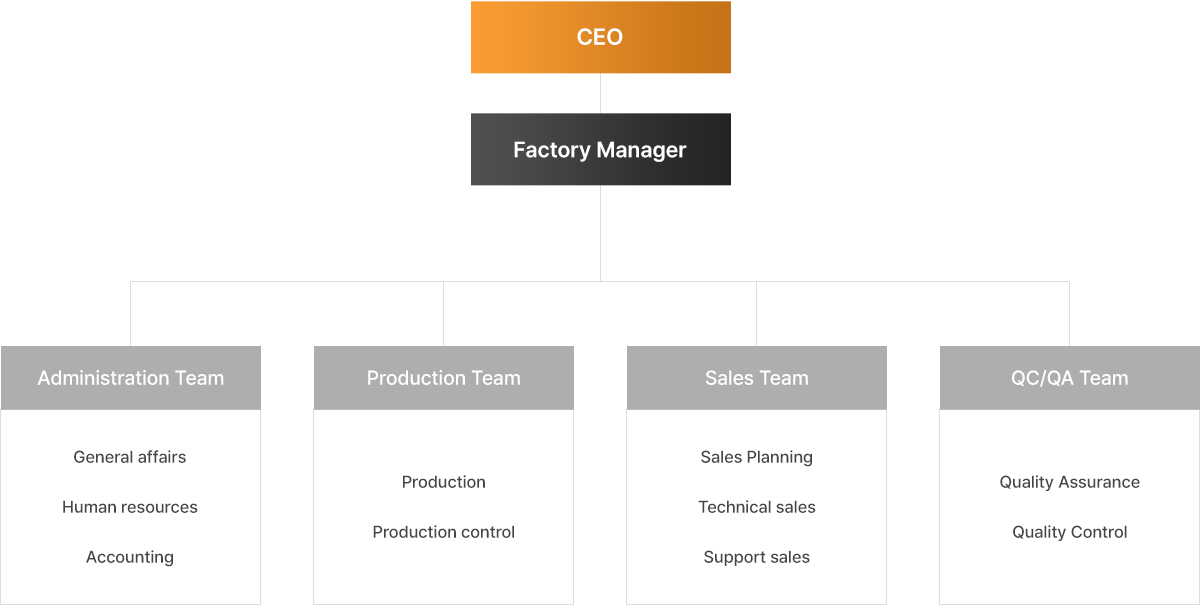Viewport: 1200px width, 605px height.
Task: Select the Production Team header
Action: 444,378
